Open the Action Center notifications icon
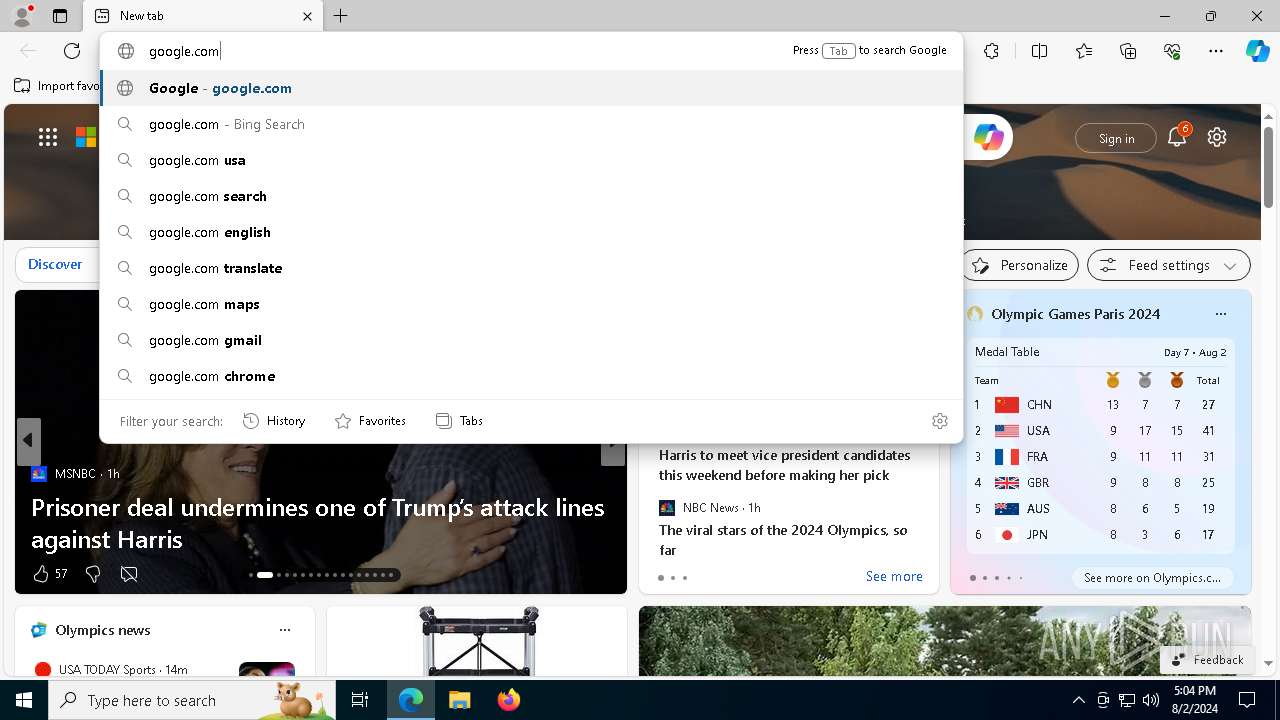The image size is (1280, 720). [1247, 700]
